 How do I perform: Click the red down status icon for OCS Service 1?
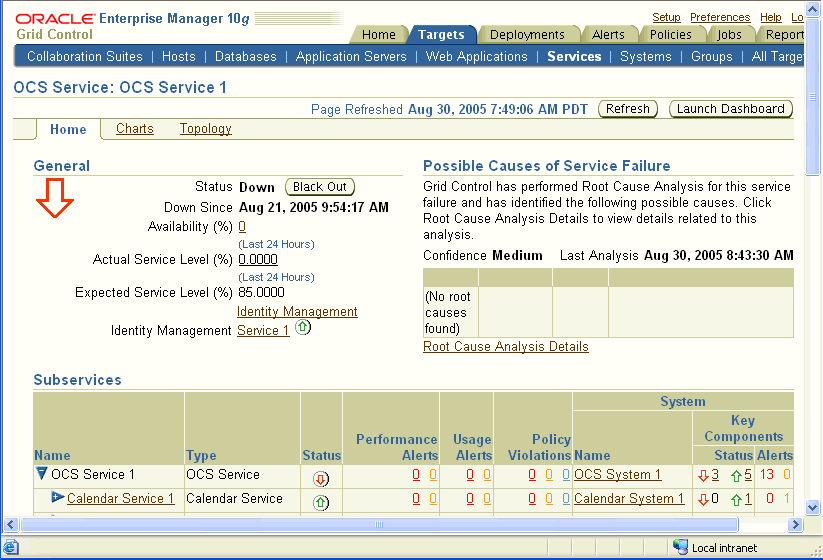(x=321, y=477)
